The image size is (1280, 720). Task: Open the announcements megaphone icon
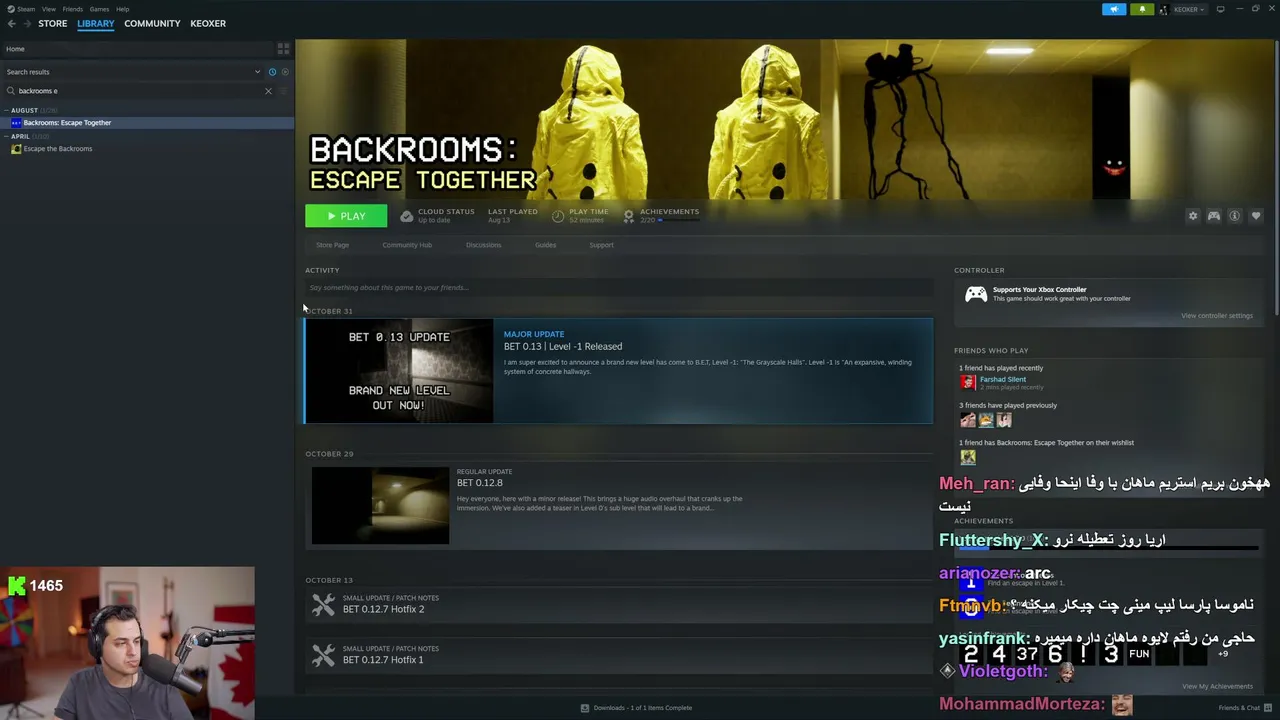coord(1114,9)
